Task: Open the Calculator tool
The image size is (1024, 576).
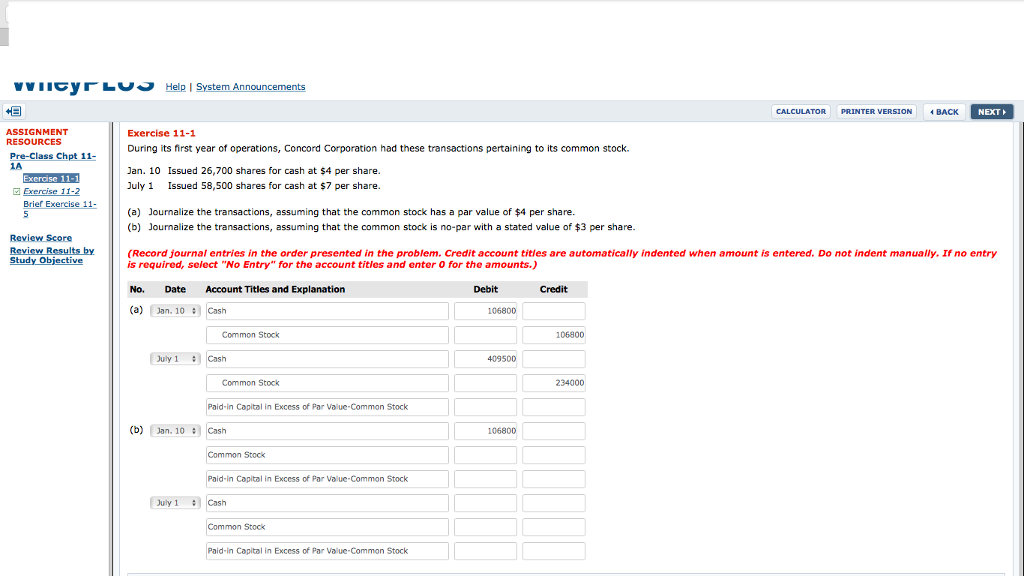Action: 800,112
